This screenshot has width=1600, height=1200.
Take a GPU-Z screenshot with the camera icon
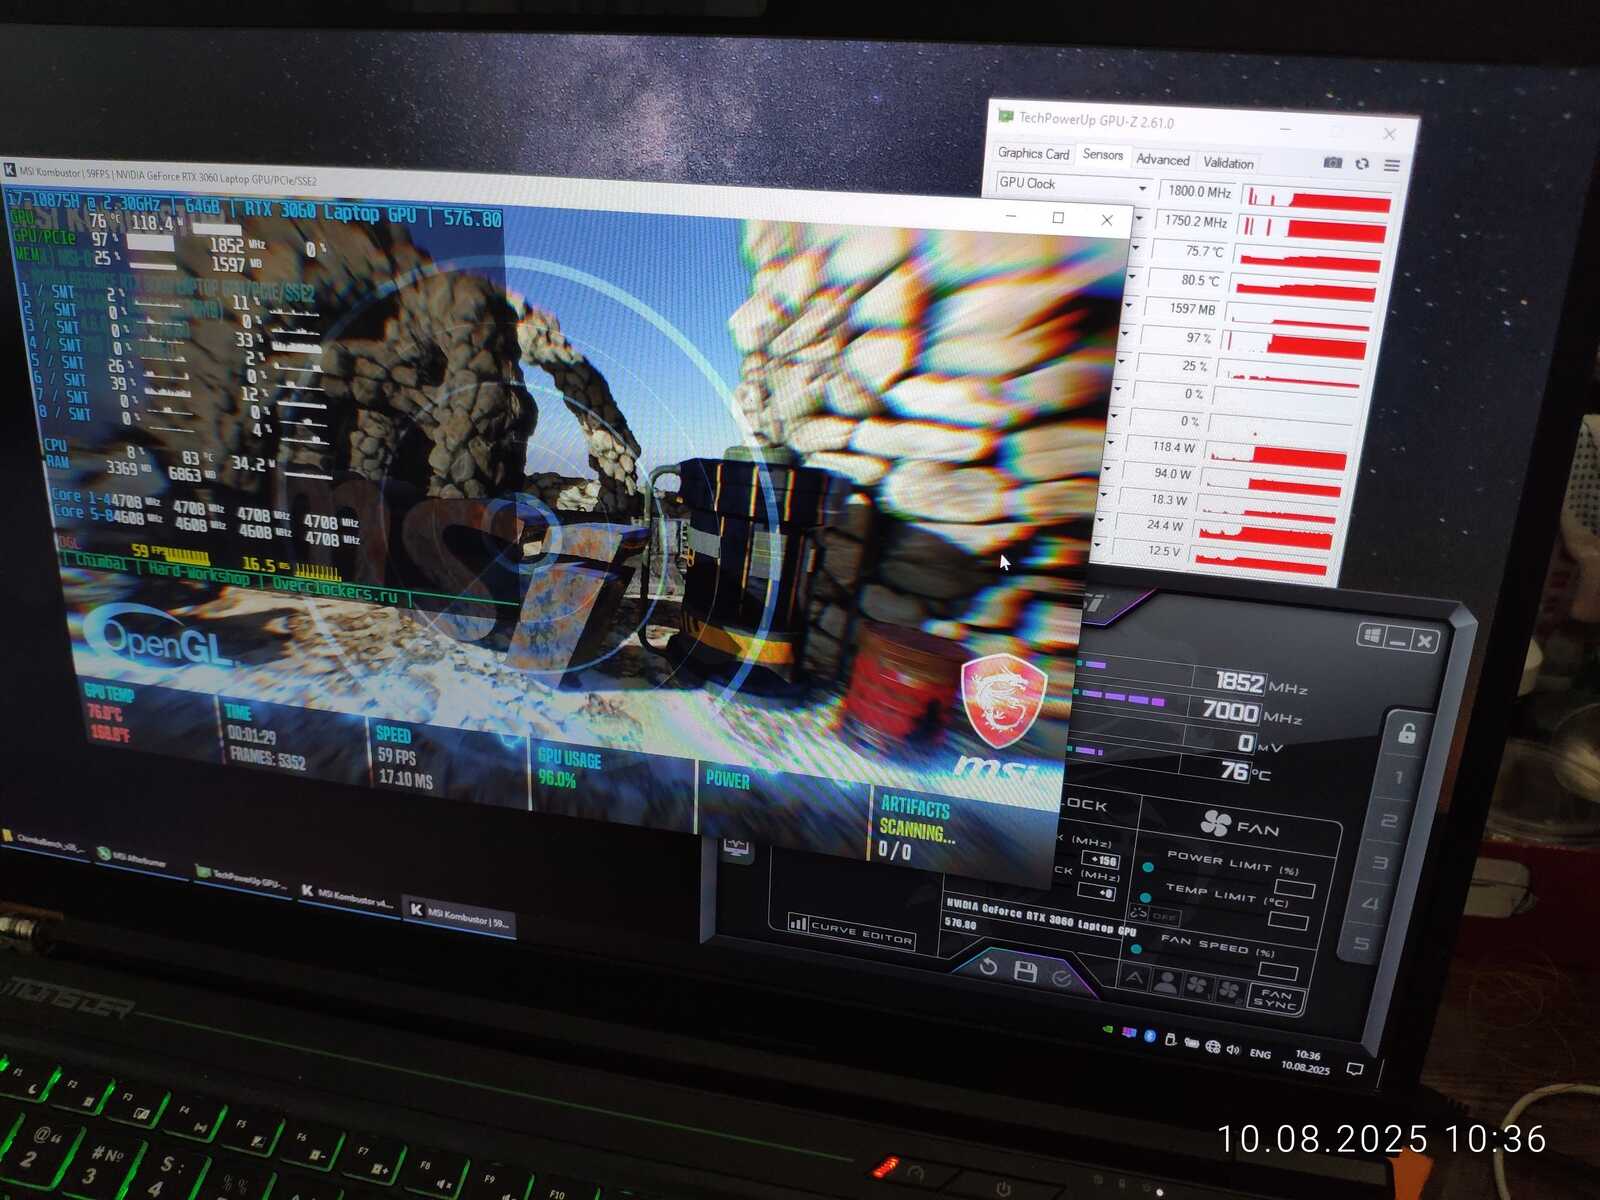[1333, 162]
